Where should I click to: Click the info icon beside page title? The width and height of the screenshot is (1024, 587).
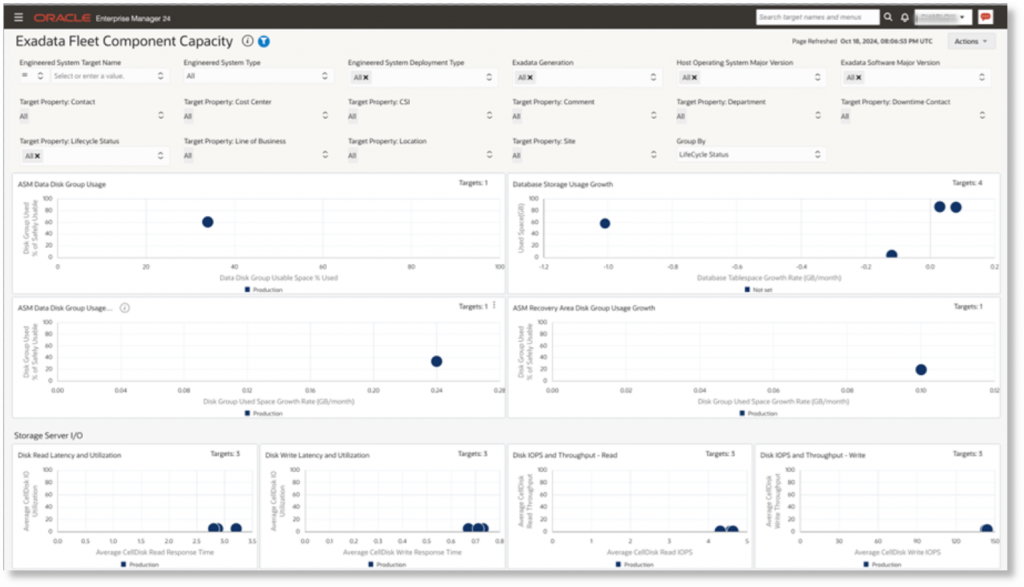[x=248, y=40]
